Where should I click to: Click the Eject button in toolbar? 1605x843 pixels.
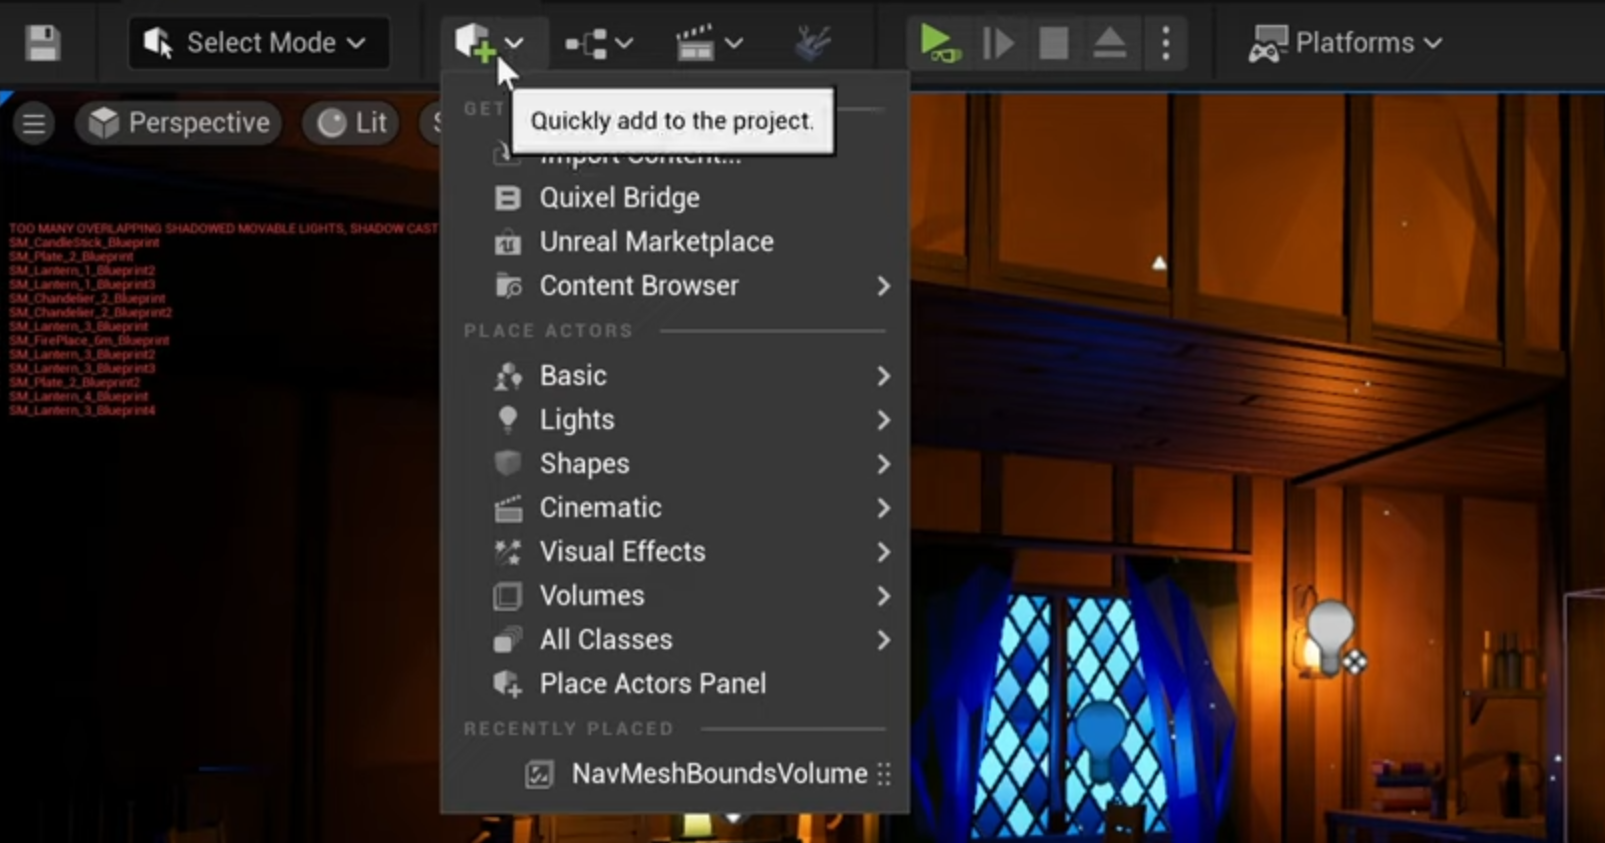pos(1110,43)
